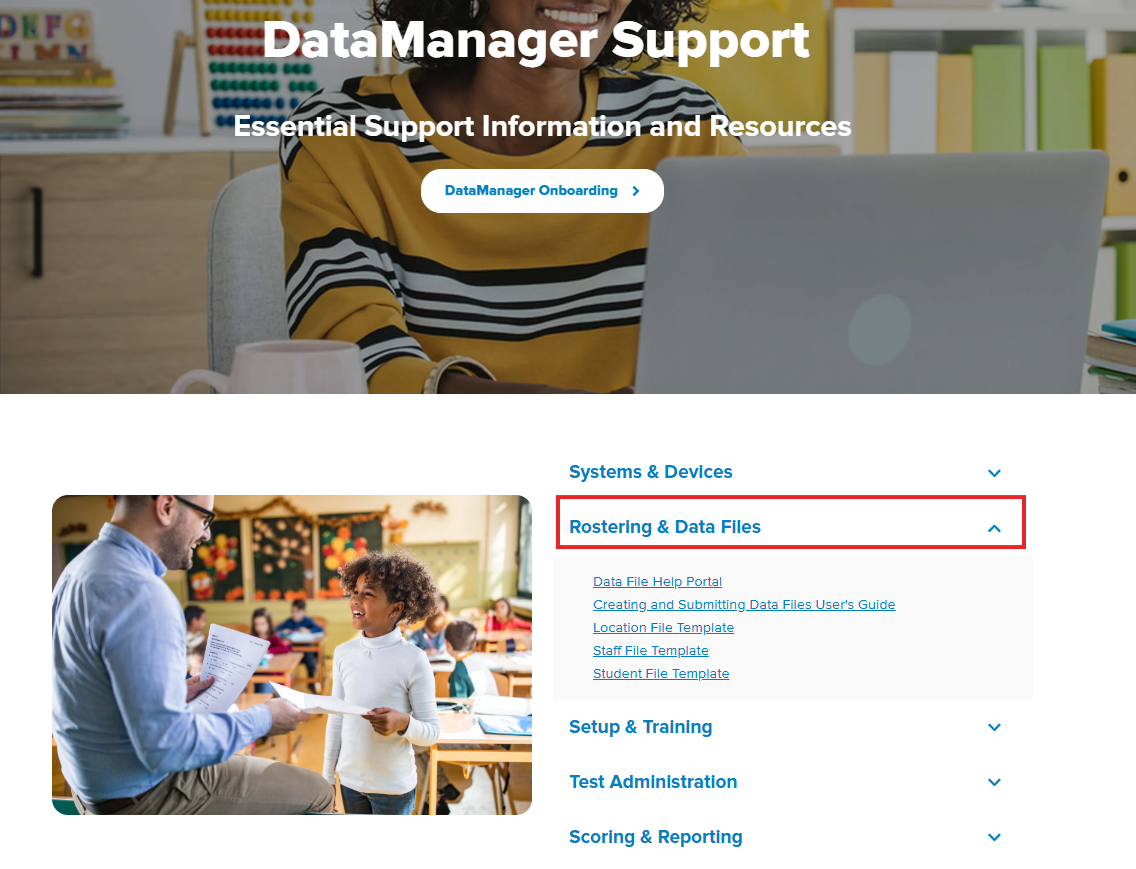The width and height of the screenshot is (1136, 869).
Task: Click the Rostering & Data Files heading
Action: coord(664,527)
